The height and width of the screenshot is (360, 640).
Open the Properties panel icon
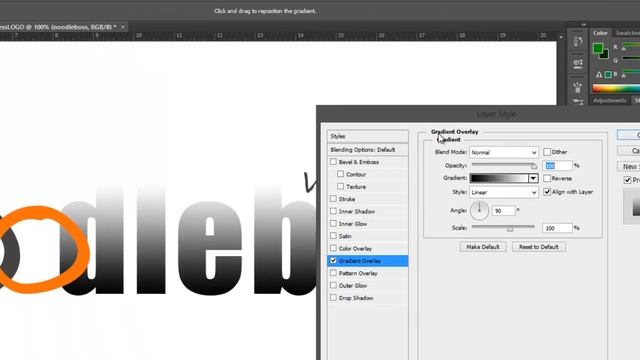(578, 63)
